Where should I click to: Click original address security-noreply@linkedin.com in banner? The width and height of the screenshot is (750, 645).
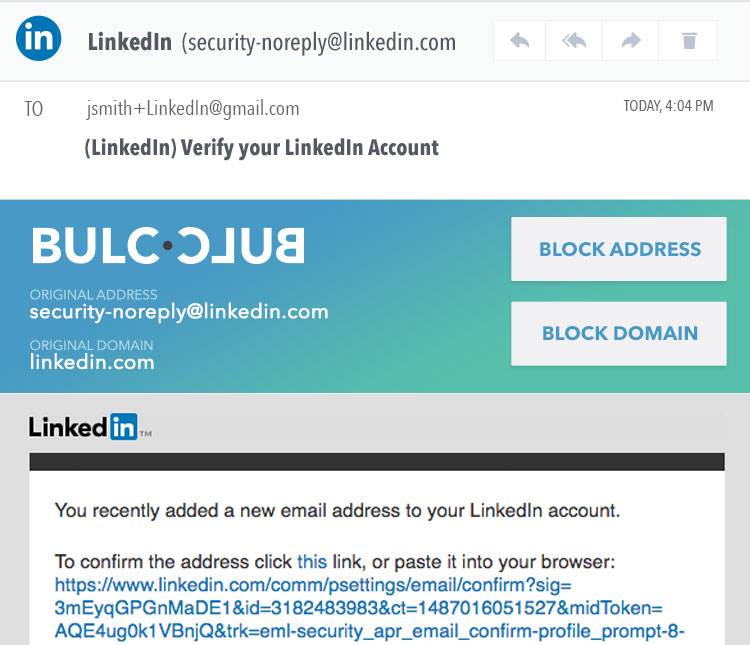coord(179,312)
